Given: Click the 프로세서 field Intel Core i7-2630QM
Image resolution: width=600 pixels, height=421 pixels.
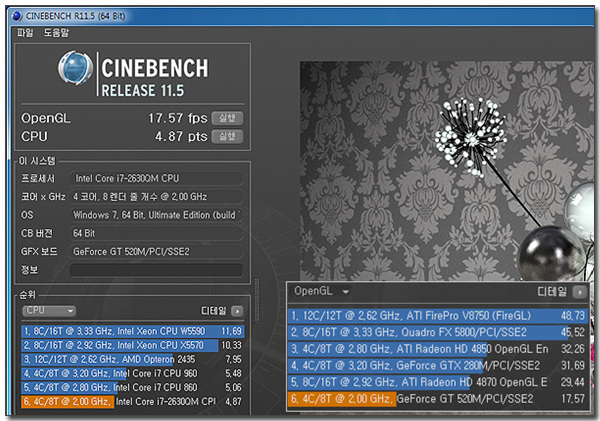Looking at the screenshot, I should (156, 178).
